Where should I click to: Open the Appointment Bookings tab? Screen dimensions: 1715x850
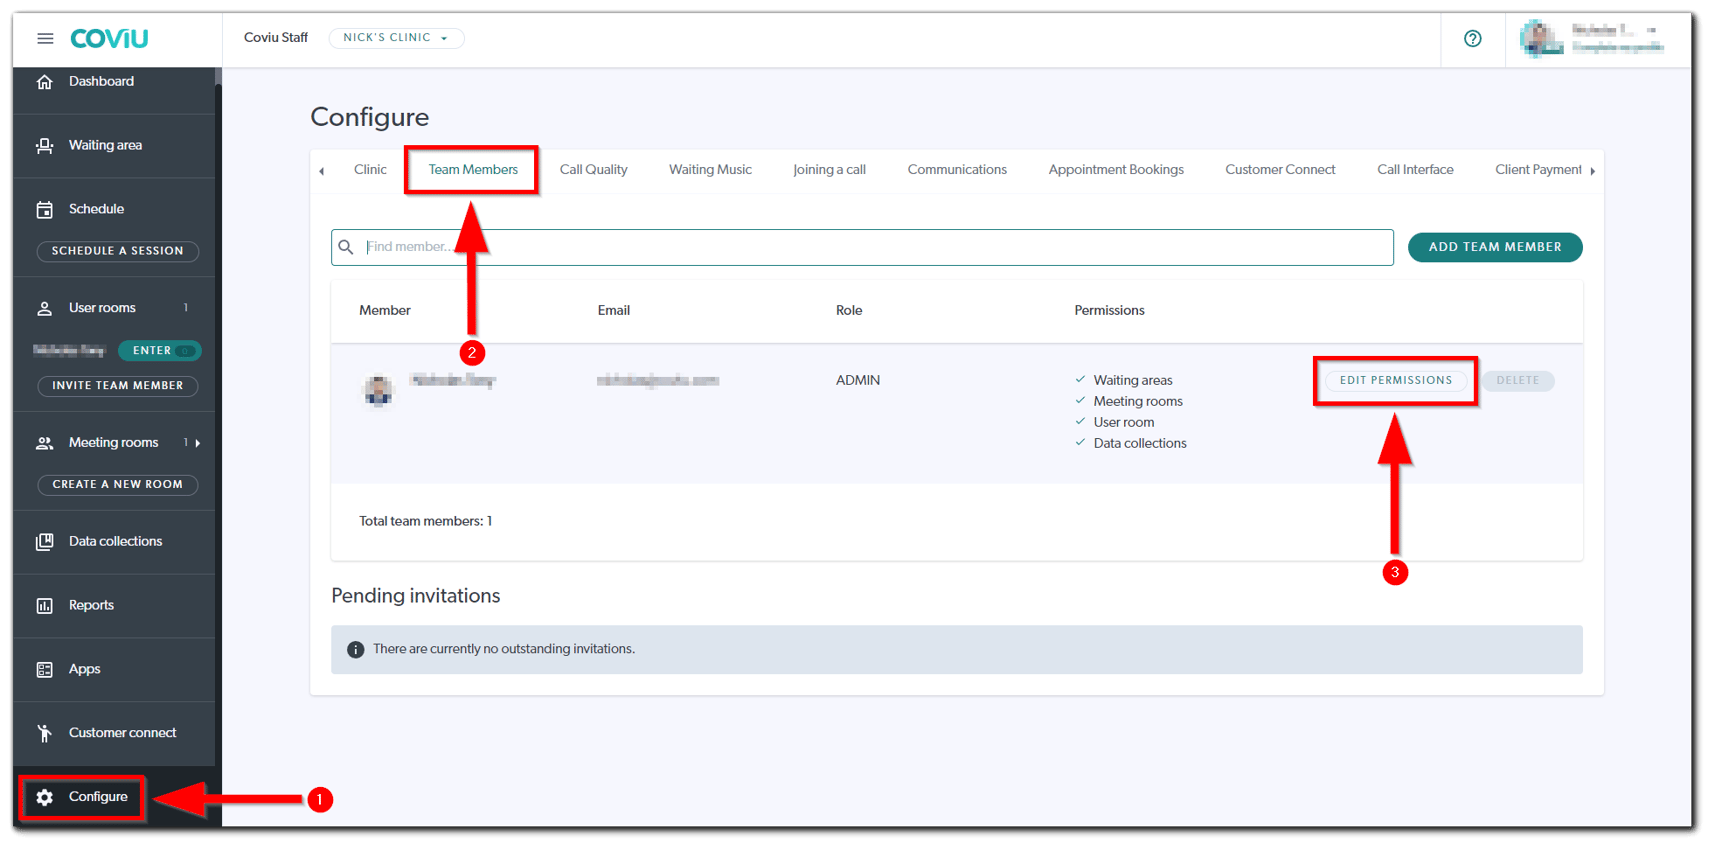(x=1116, y=170)
